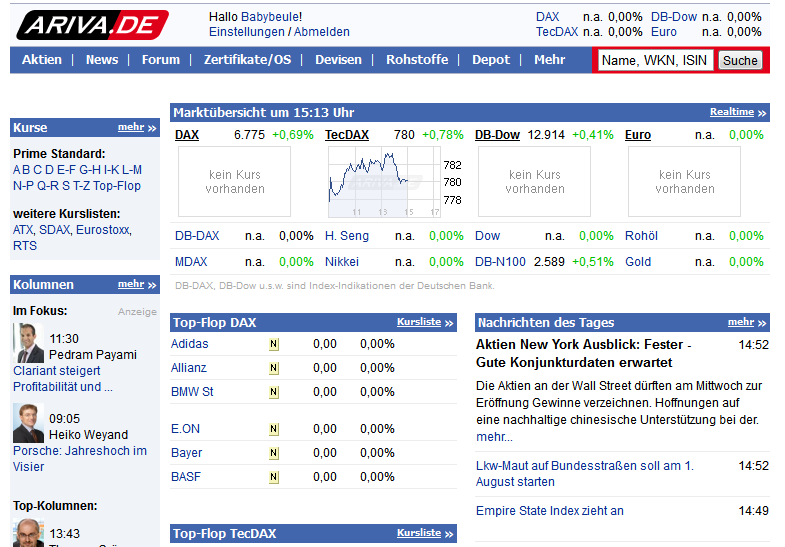The height and width of the screenshot is (547, 785).
Task: Open the Depot menu
Action: click(491, 60)
